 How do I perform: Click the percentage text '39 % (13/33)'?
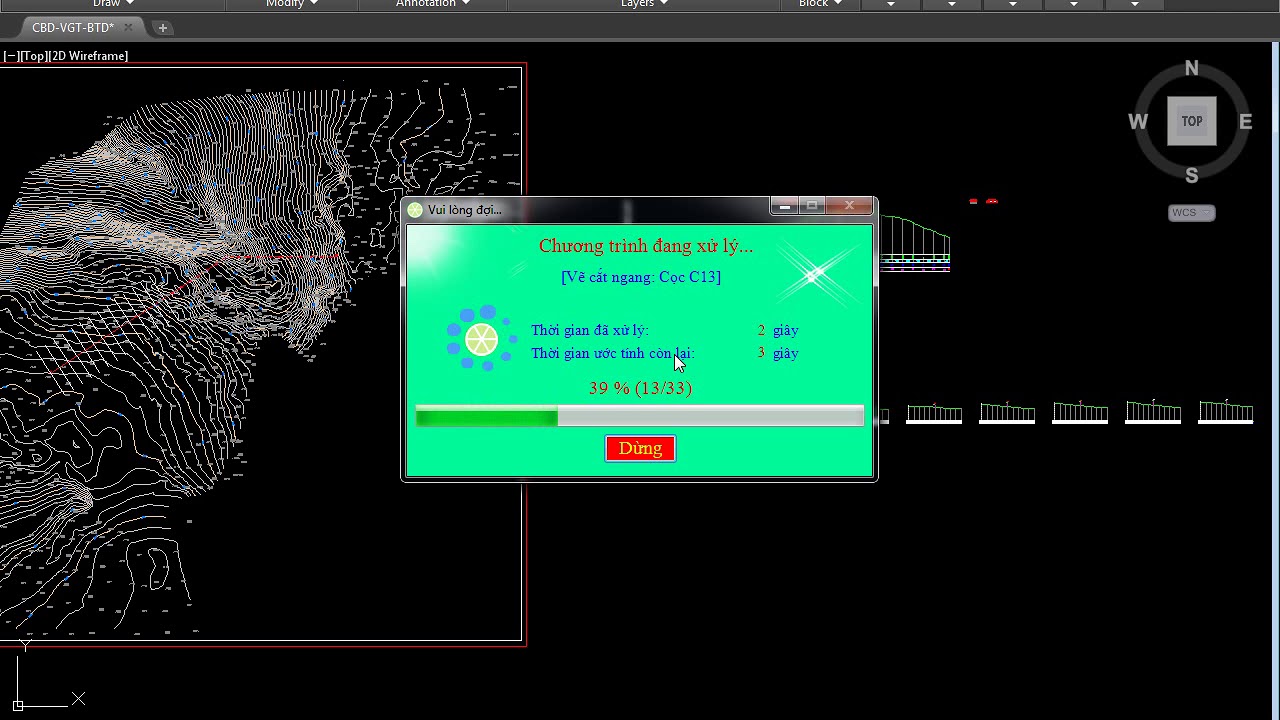pyautogui.click(x=640, y=388)
